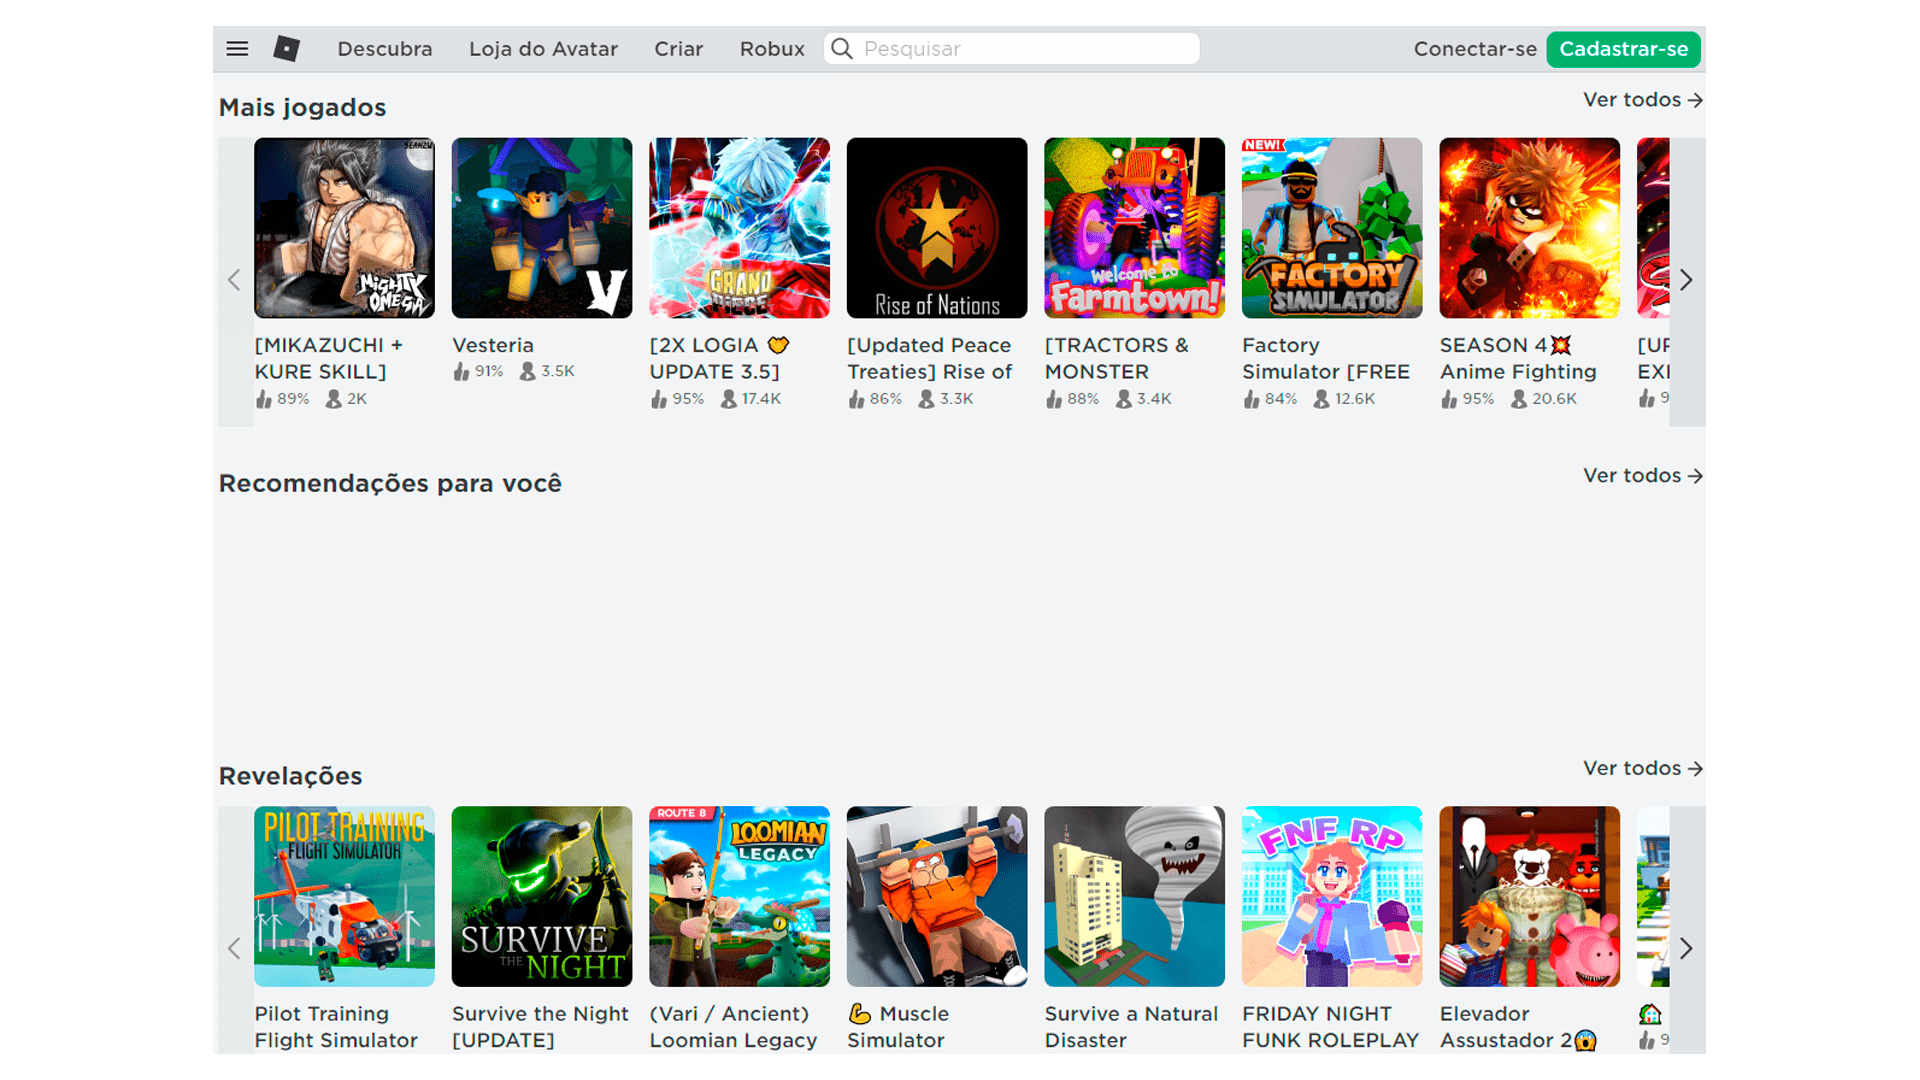This screenshot has height=1080, width=1920.
Task: Click Ver todos for Revelações section
Action: [x=1642, y=769]
